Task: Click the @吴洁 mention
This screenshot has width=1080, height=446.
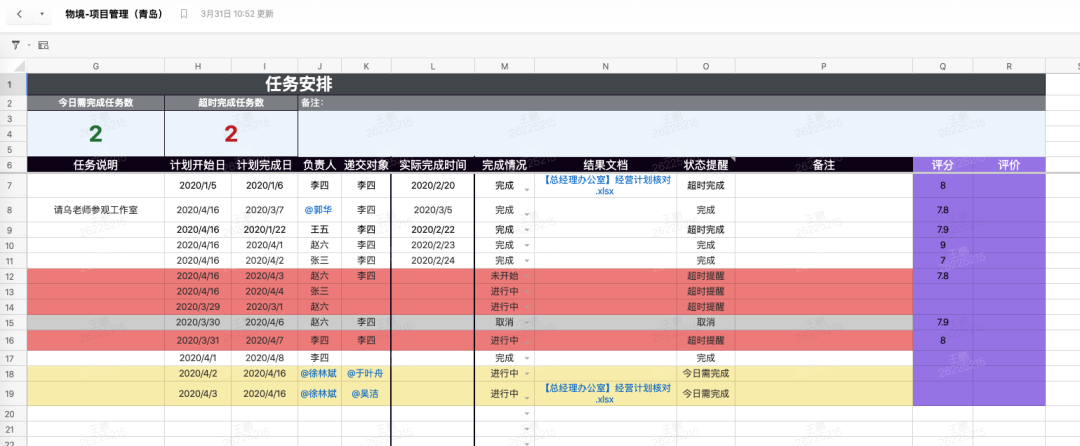Action: pyautogui.click(x=366, y=394)
